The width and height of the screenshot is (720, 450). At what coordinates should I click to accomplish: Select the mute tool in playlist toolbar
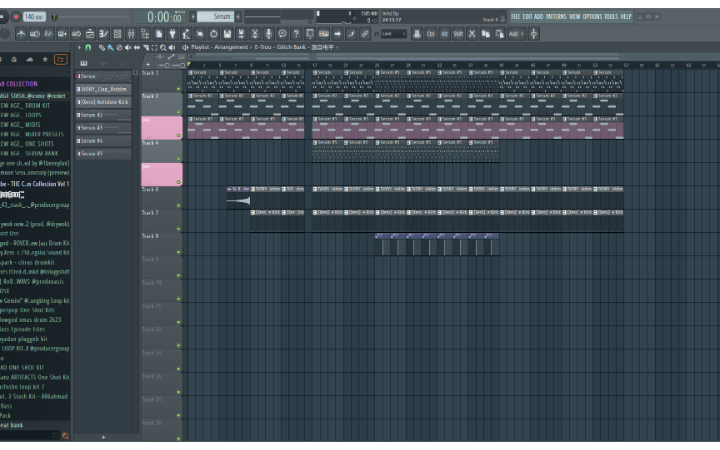[x=128, y=47]
